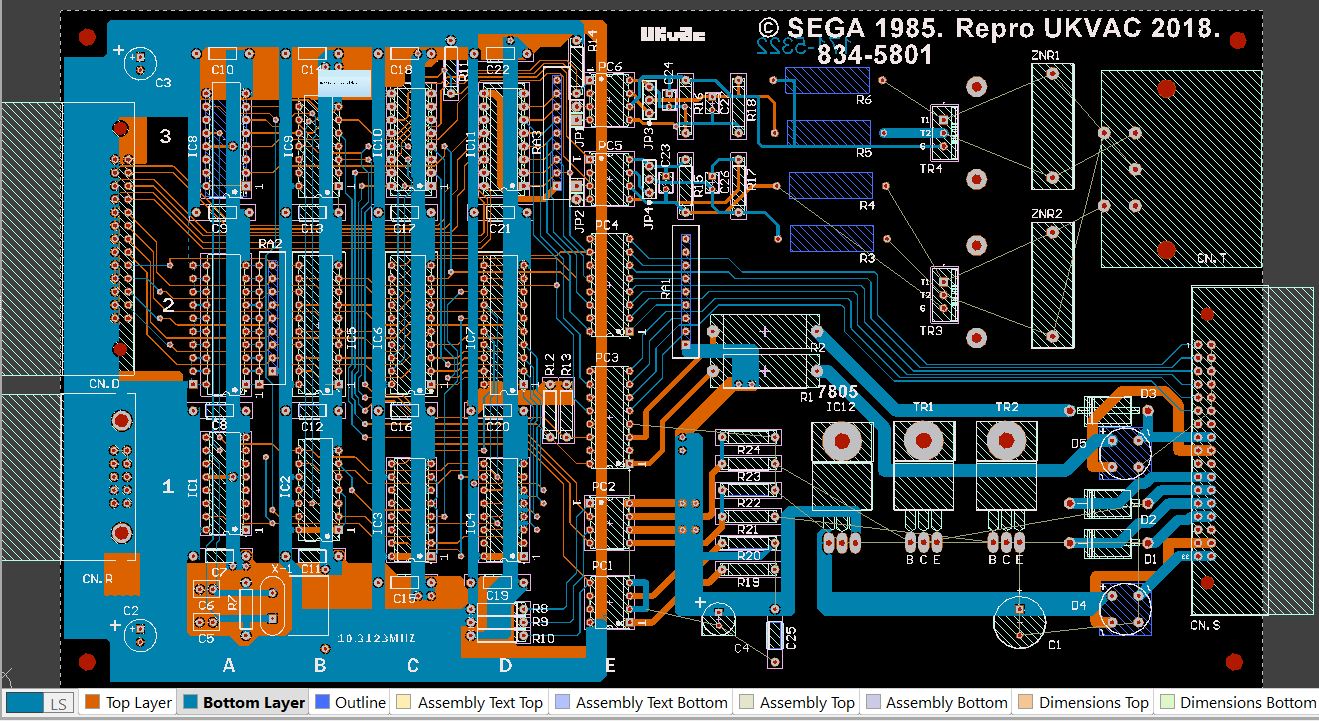This screenshot has width=1319, height=721.
Task: Activate the Outline layer tab
Action: coord(349,703)
